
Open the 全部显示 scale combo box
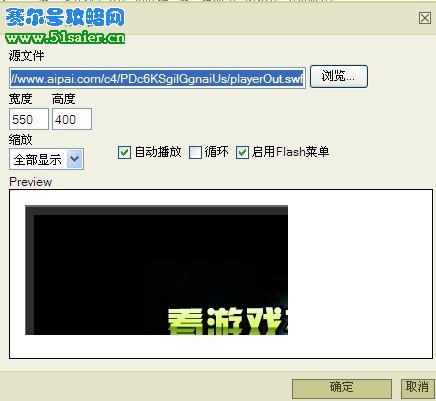coord(46,159)
